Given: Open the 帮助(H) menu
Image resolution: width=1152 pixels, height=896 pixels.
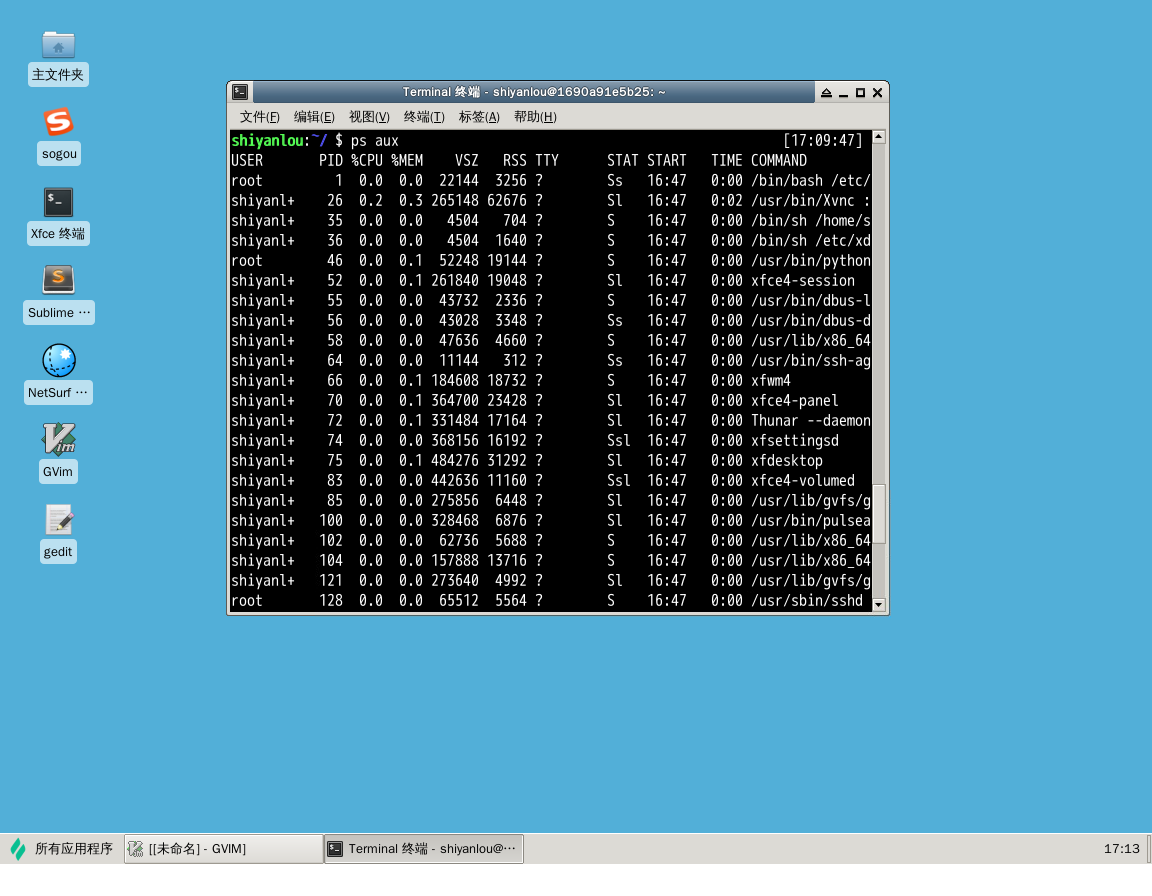Looking at the screenshot, I should click(x=535, y=117).
